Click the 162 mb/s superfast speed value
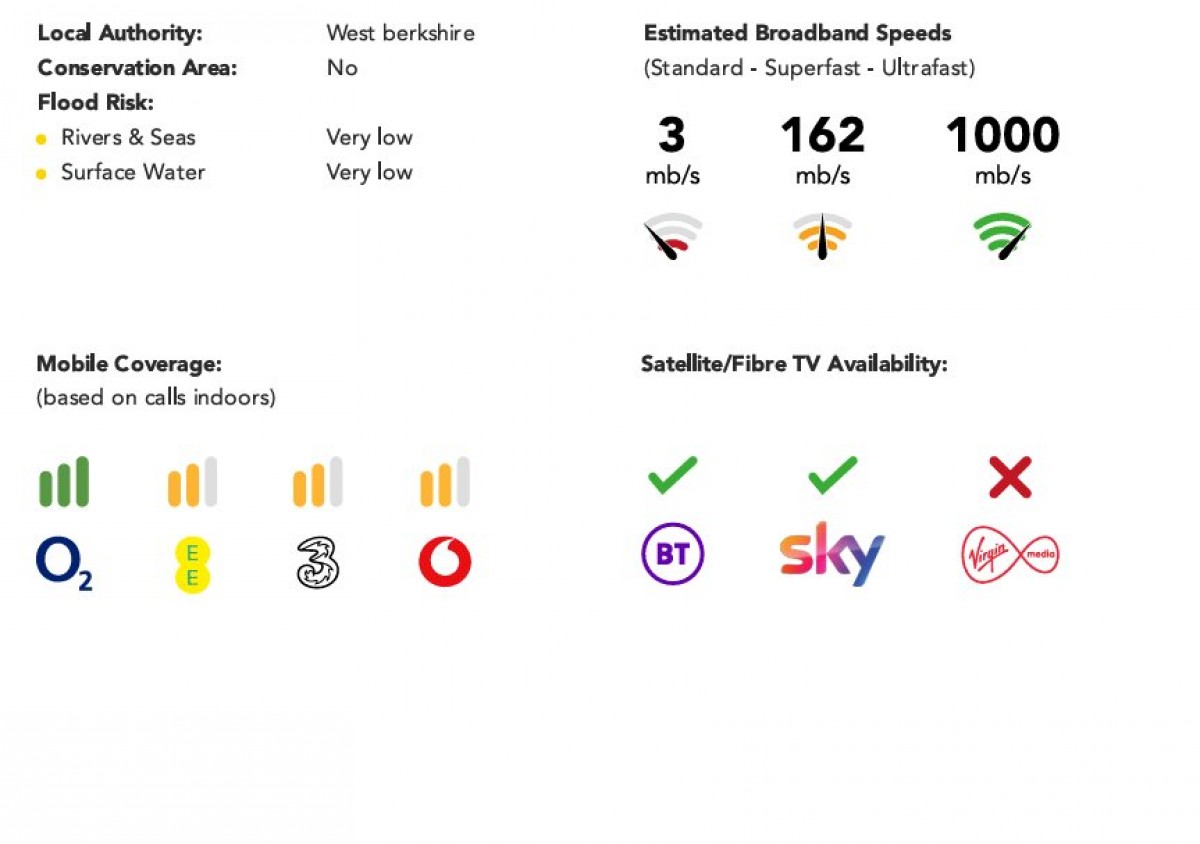The width and height of the screenshot is (1200, 844). [823, 151]
